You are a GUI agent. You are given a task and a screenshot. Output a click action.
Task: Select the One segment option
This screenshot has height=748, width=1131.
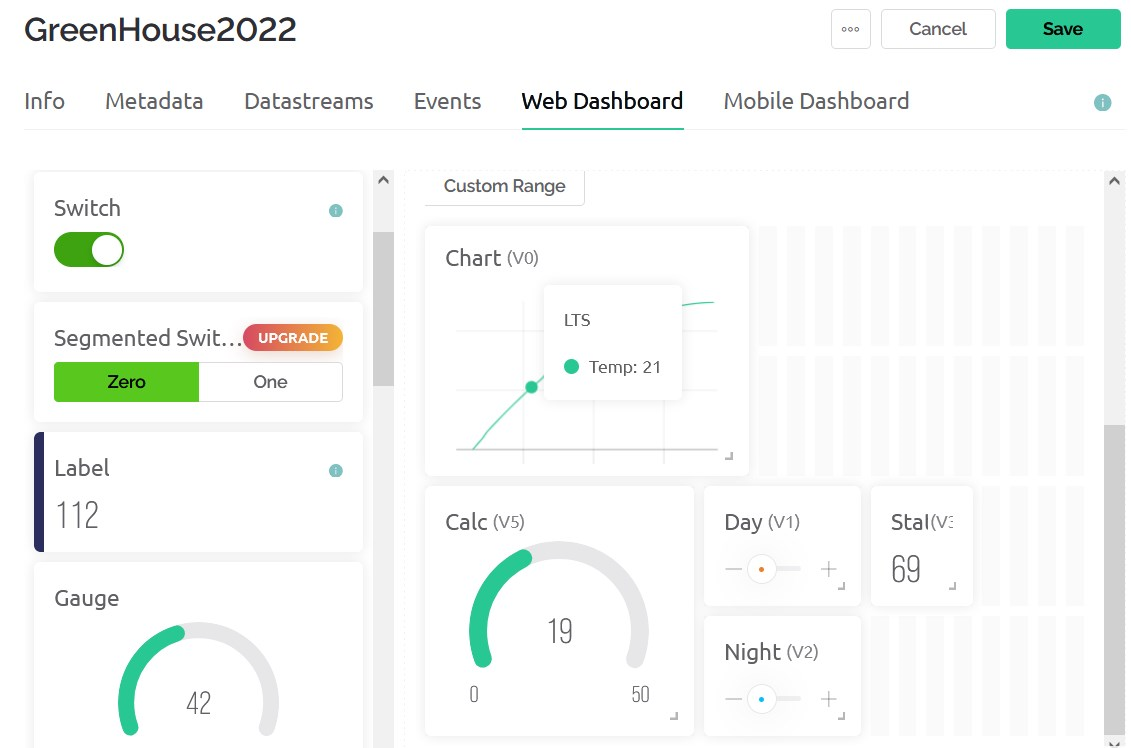[270, 382]
